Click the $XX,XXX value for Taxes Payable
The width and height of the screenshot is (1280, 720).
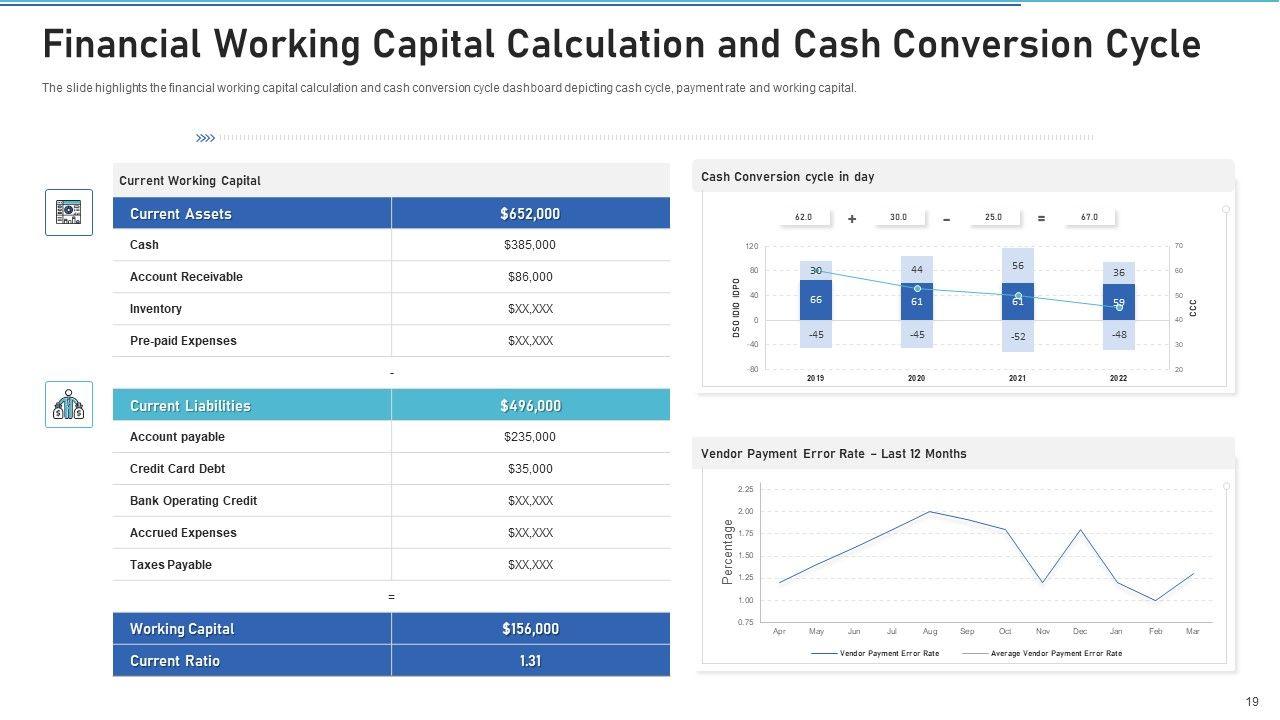pos(530,565)
